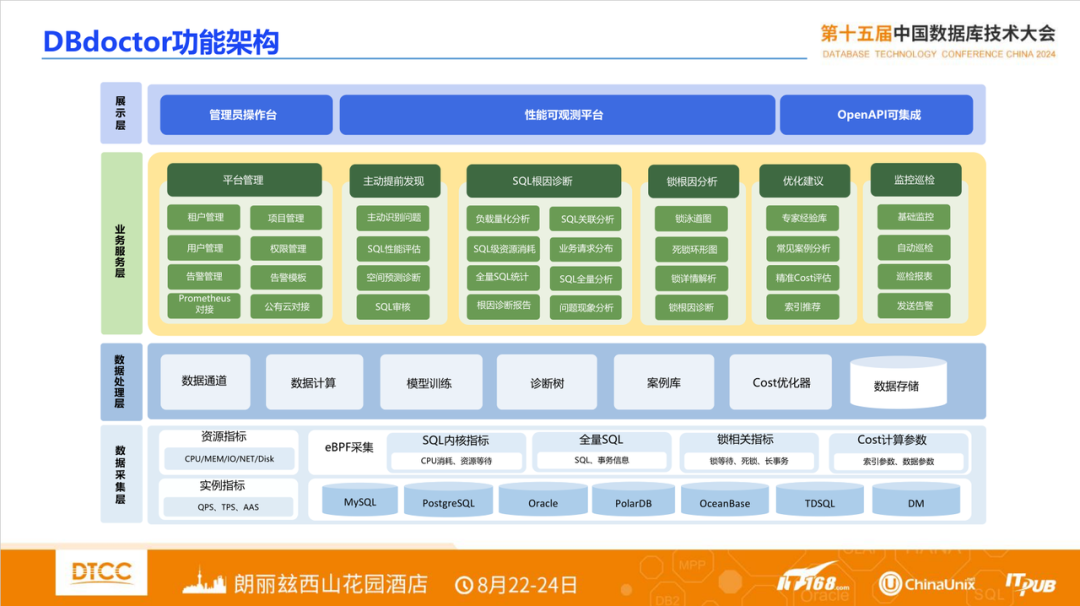1080x606 pixels.
Task: Click the 租户管理 box
Action: click(204, 217)
